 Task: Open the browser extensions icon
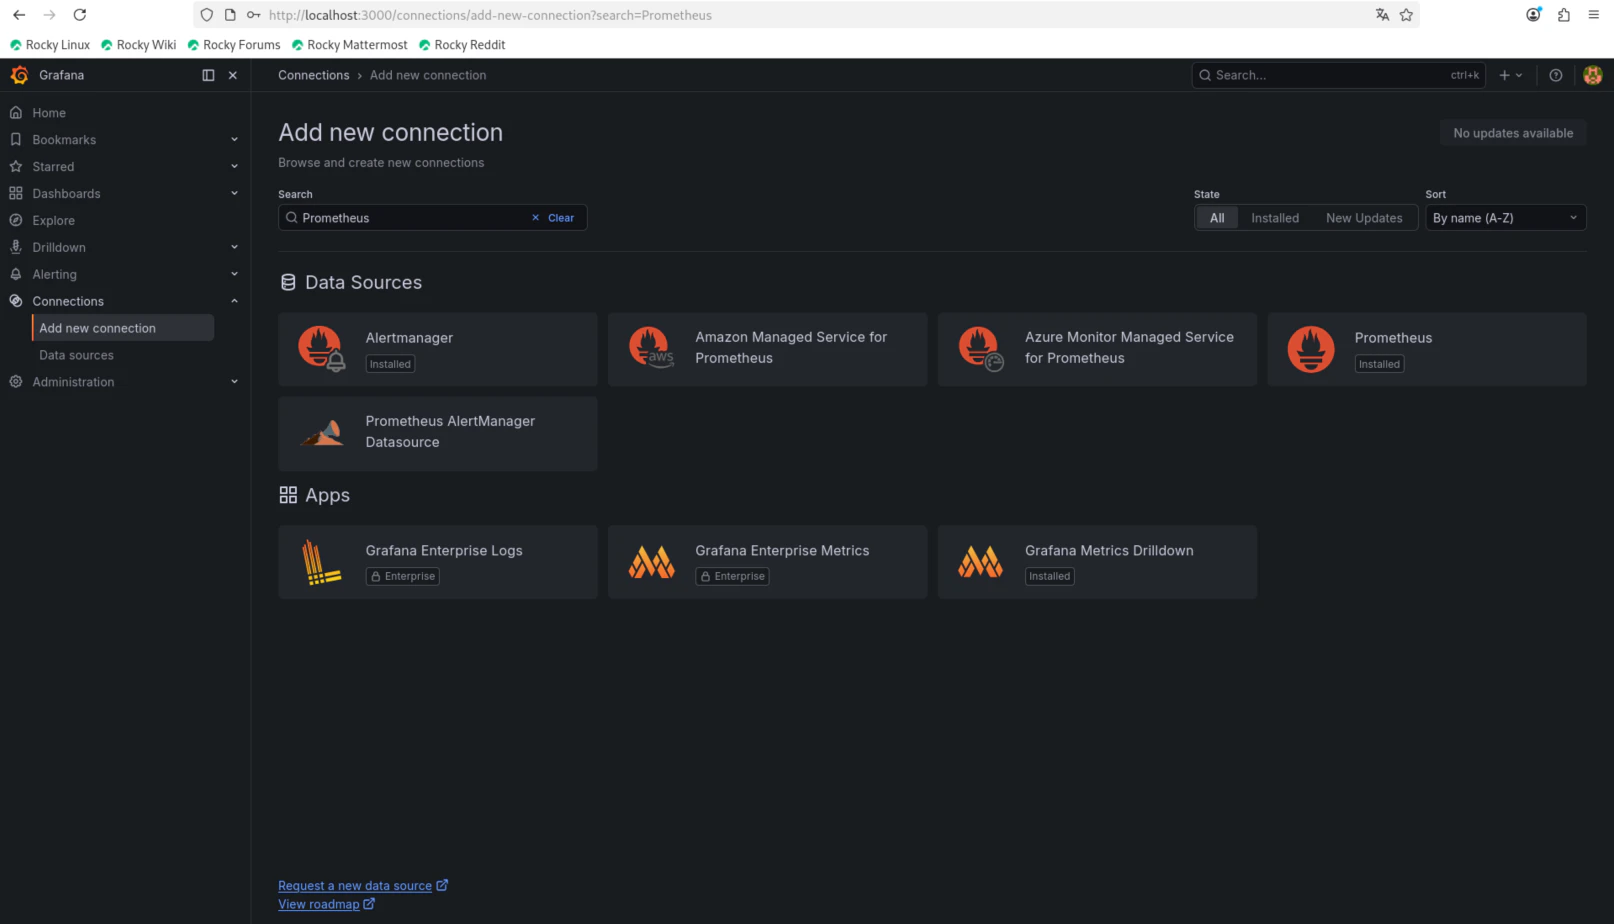(1563, 15)
